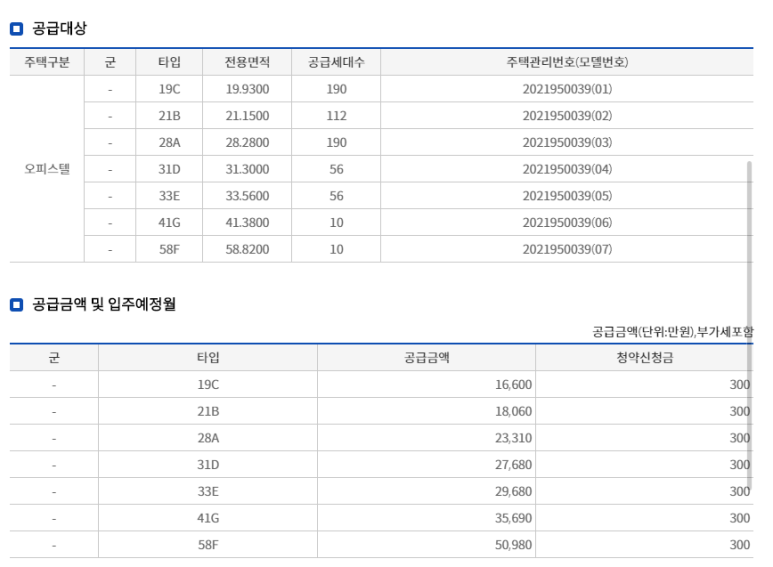Click the area value 21.1500
This screenshot has height=567, width=773.
(x=247, y=116)
